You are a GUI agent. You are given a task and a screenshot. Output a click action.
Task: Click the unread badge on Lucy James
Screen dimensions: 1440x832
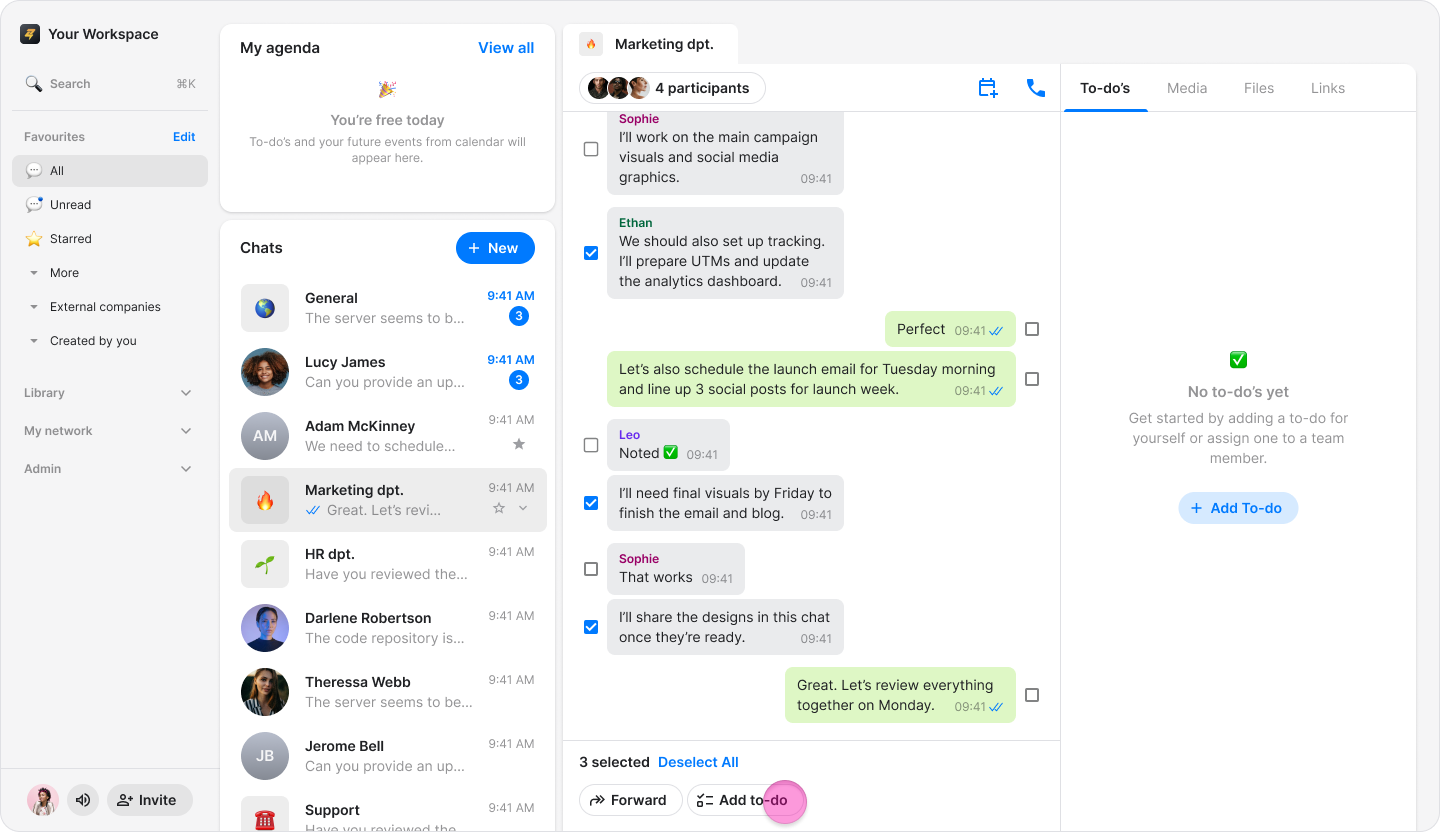tap(519, 380)
